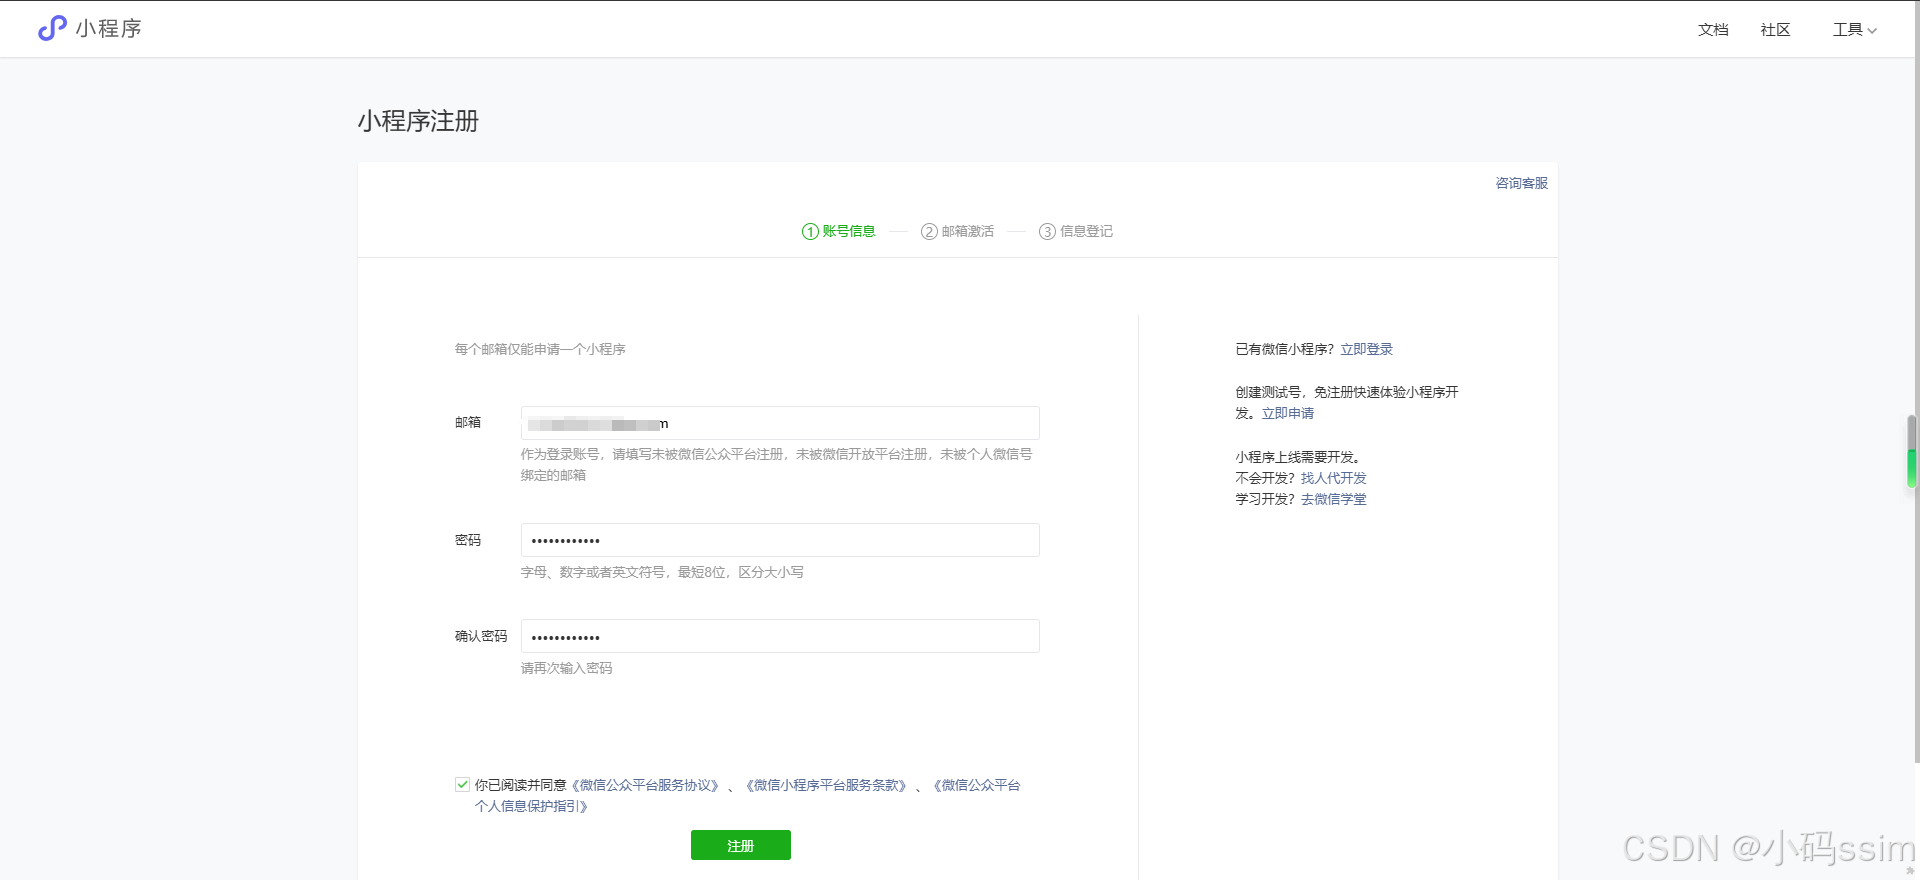1920x880 pixels.
Task: Click into the 邮箱 input field
Action: point(780,423)
